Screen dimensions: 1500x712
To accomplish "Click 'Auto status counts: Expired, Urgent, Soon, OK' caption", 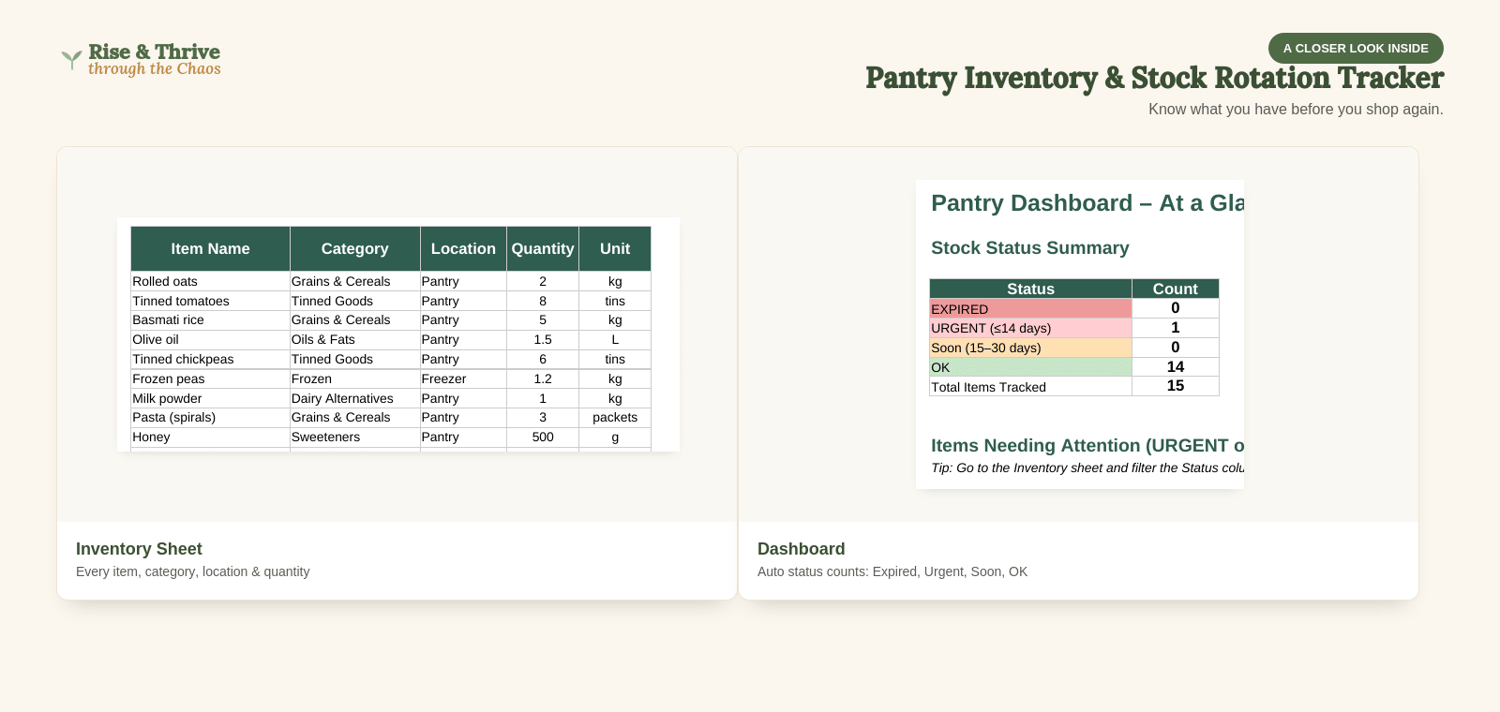I will tap(892, 572).
